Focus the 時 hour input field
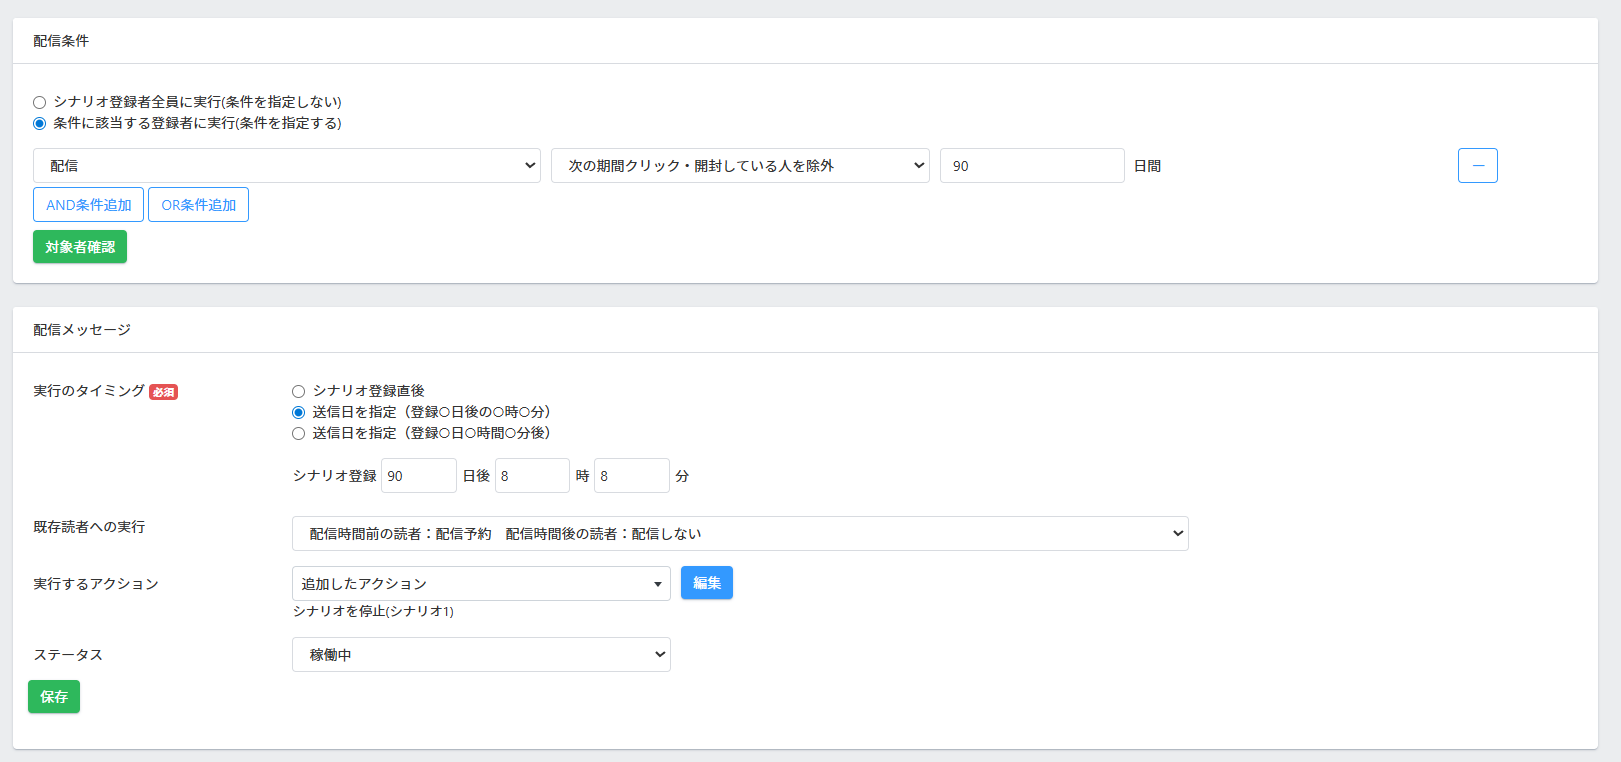The image size is (1621, 762). (532, 476)
